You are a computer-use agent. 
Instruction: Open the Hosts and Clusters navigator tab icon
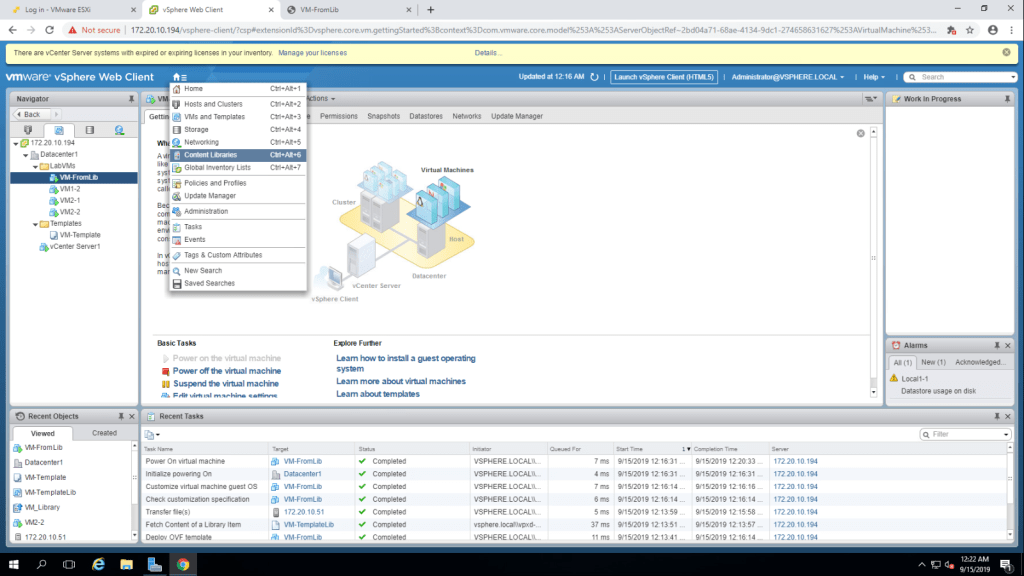[28, 130]
